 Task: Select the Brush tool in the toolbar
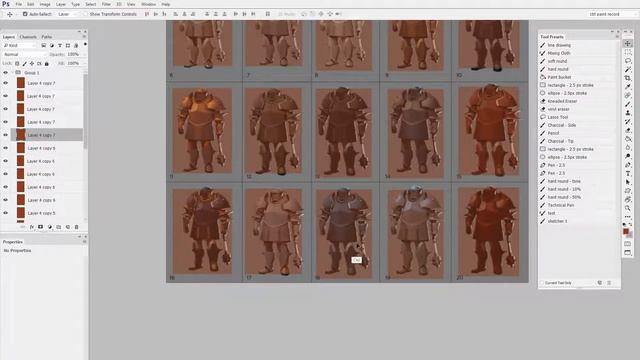(x=627, y=104)
